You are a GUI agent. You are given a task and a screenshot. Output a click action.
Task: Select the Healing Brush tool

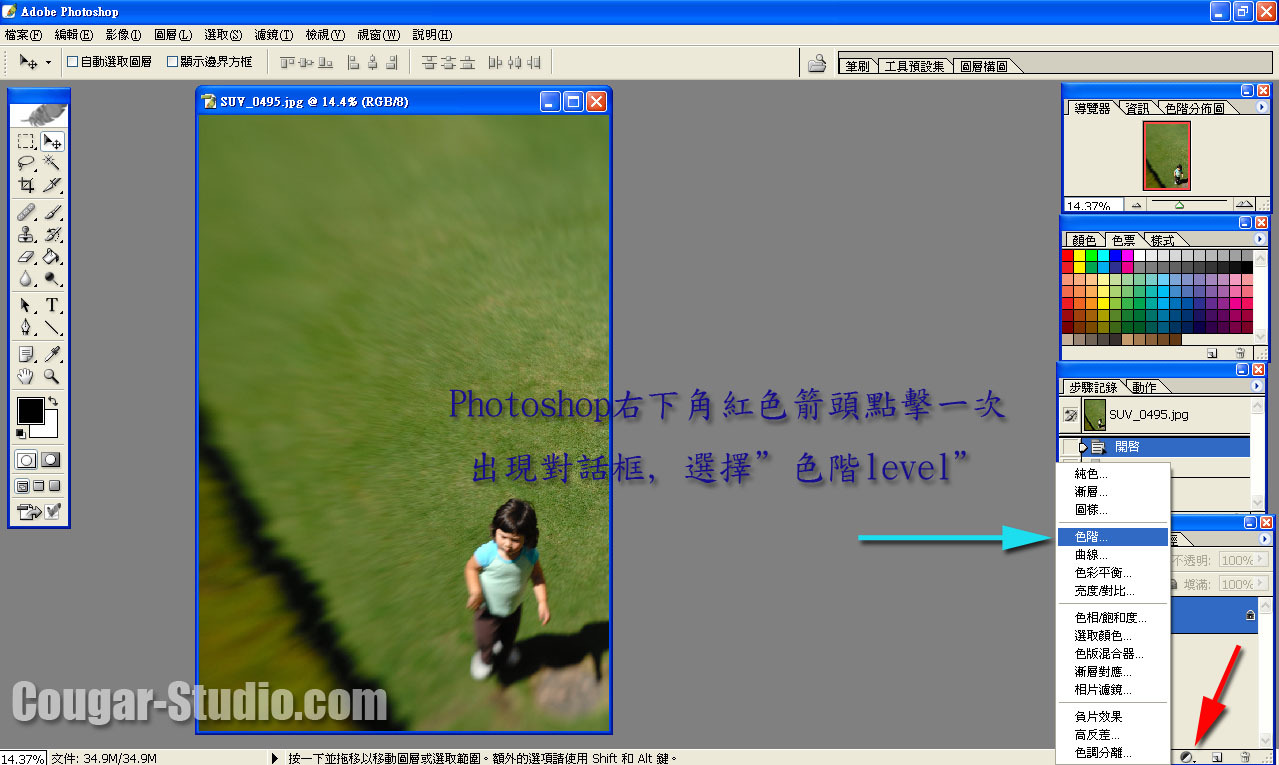point(27,212)
